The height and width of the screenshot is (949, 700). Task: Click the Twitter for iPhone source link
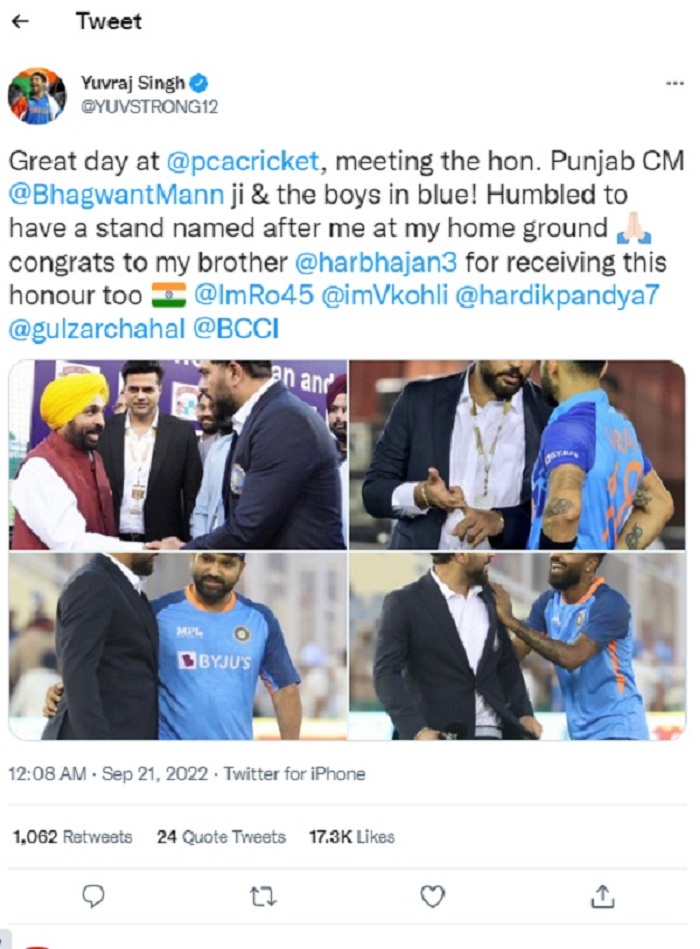tap(295, 774)
